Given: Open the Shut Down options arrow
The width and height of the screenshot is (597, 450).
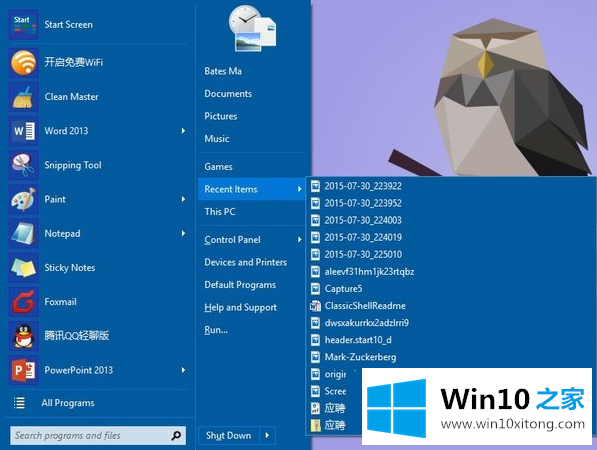Looking at the screenshot, I should 267,435.
